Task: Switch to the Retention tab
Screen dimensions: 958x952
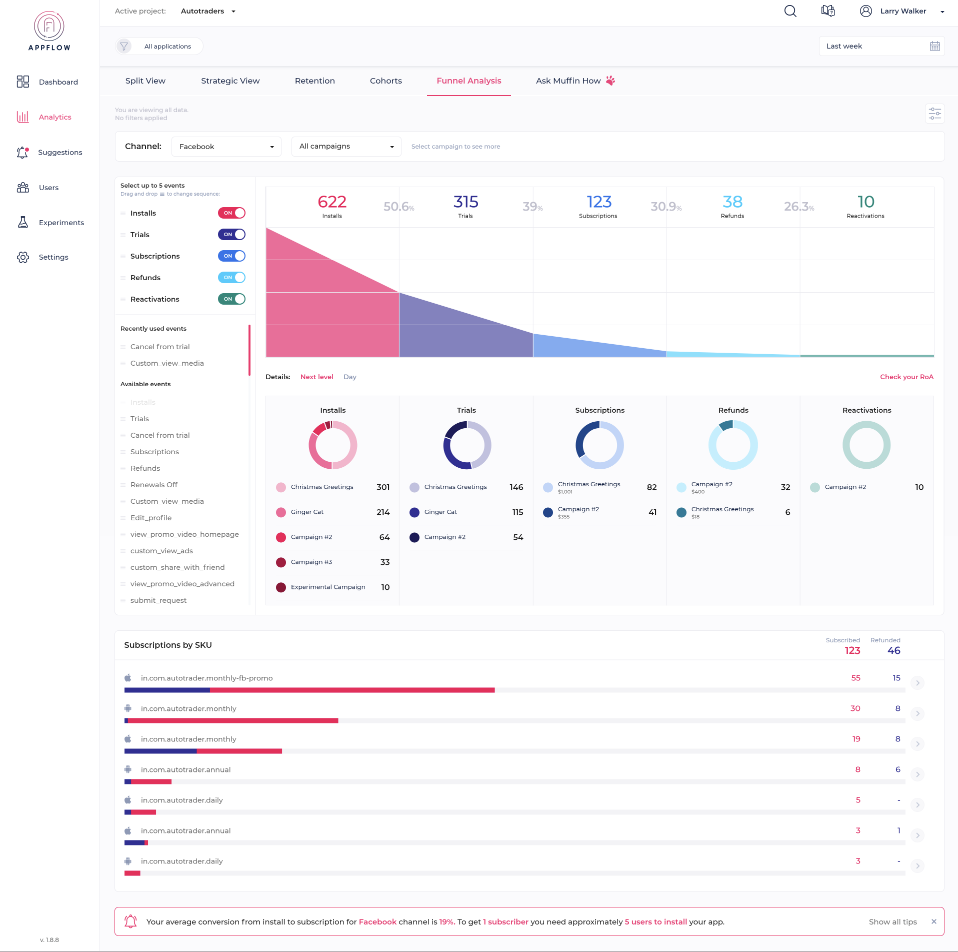Action: [x=314, y=81]
